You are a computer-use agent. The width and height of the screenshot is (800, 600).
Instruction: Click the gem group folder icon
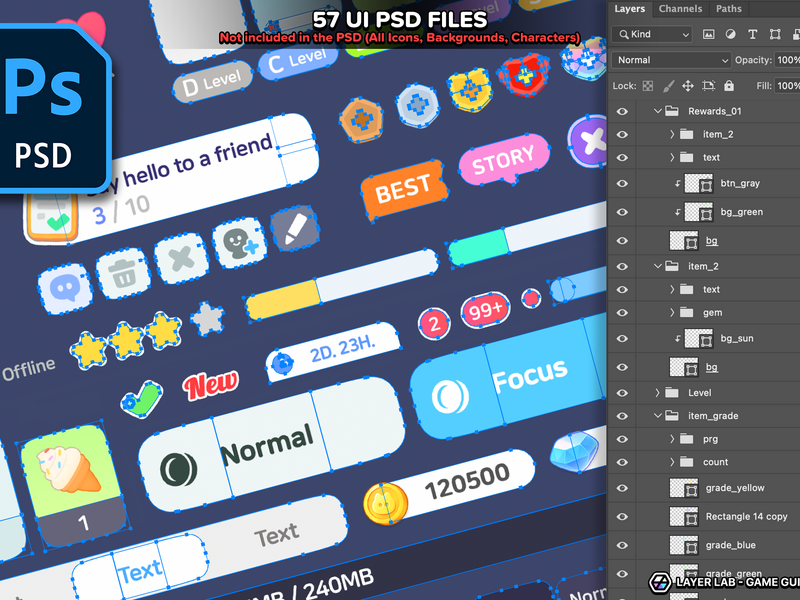(687, 312)
